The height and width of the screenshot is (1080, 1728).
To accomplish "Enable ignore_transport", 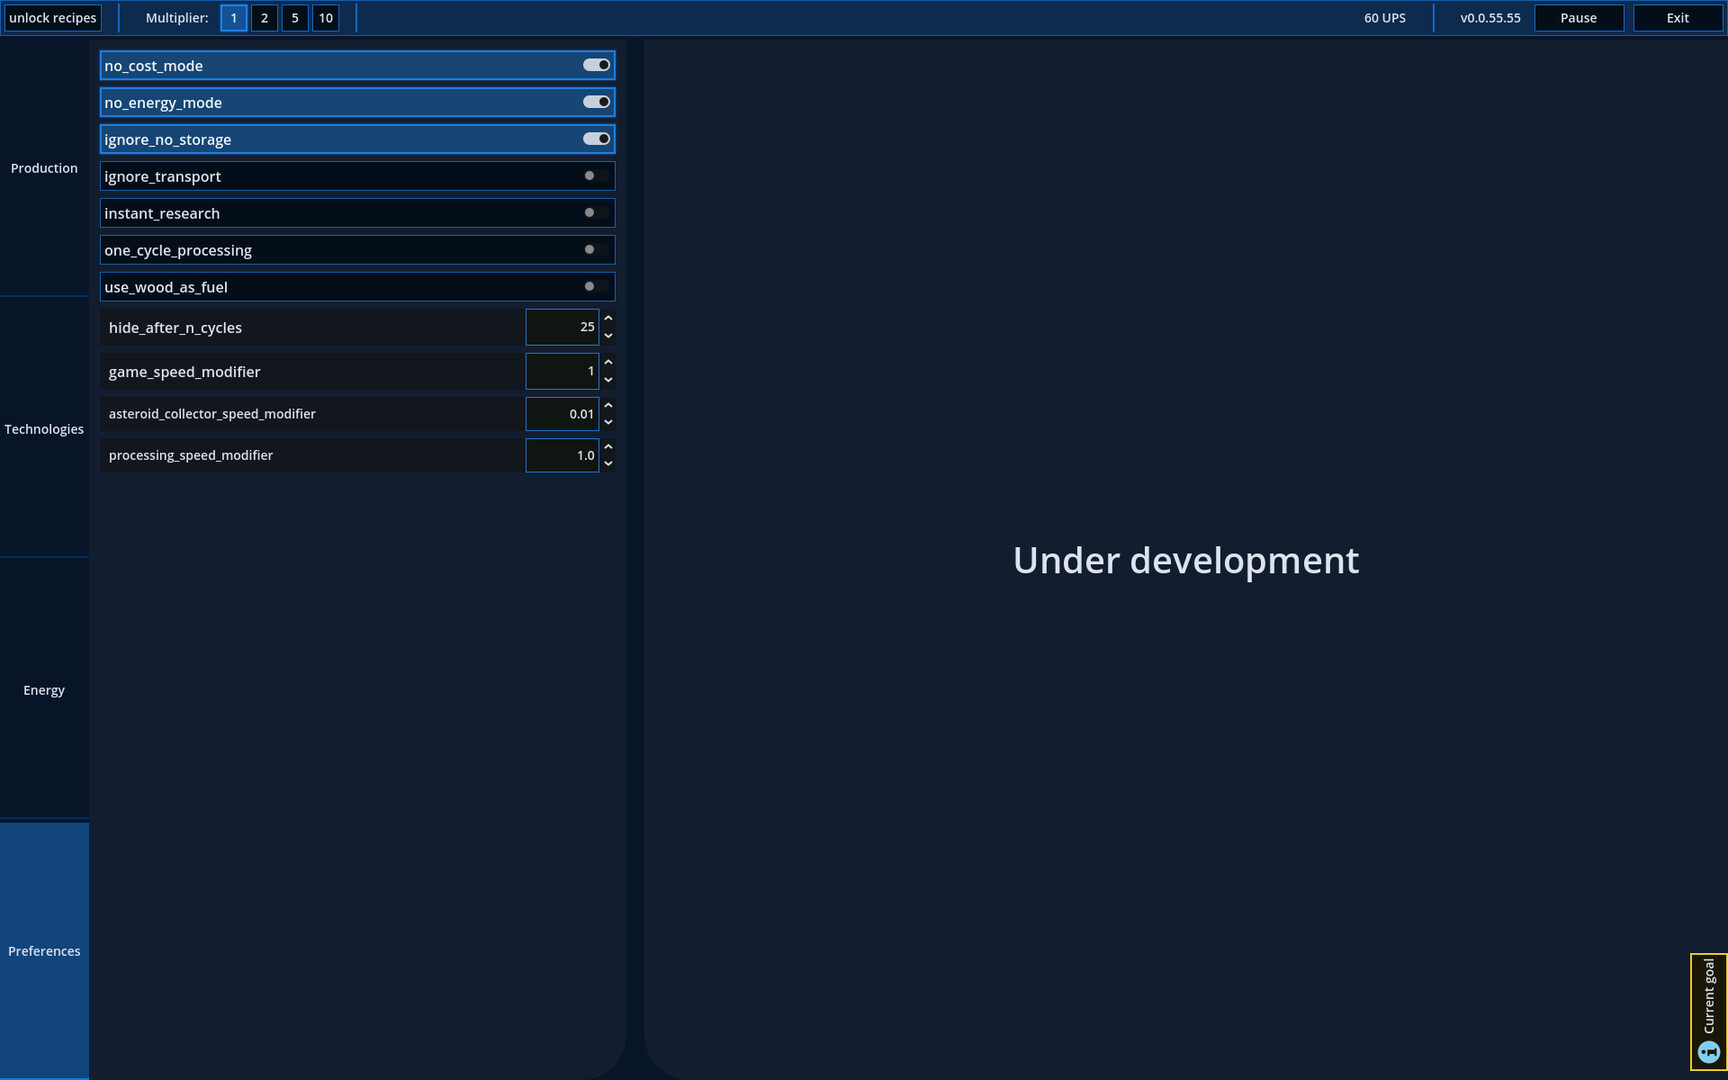I will (590, 175).
